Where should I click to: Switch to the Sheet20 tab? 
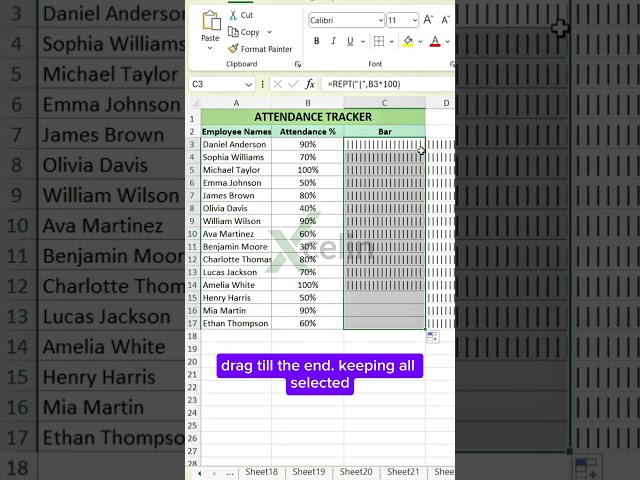tap(356, 472)
